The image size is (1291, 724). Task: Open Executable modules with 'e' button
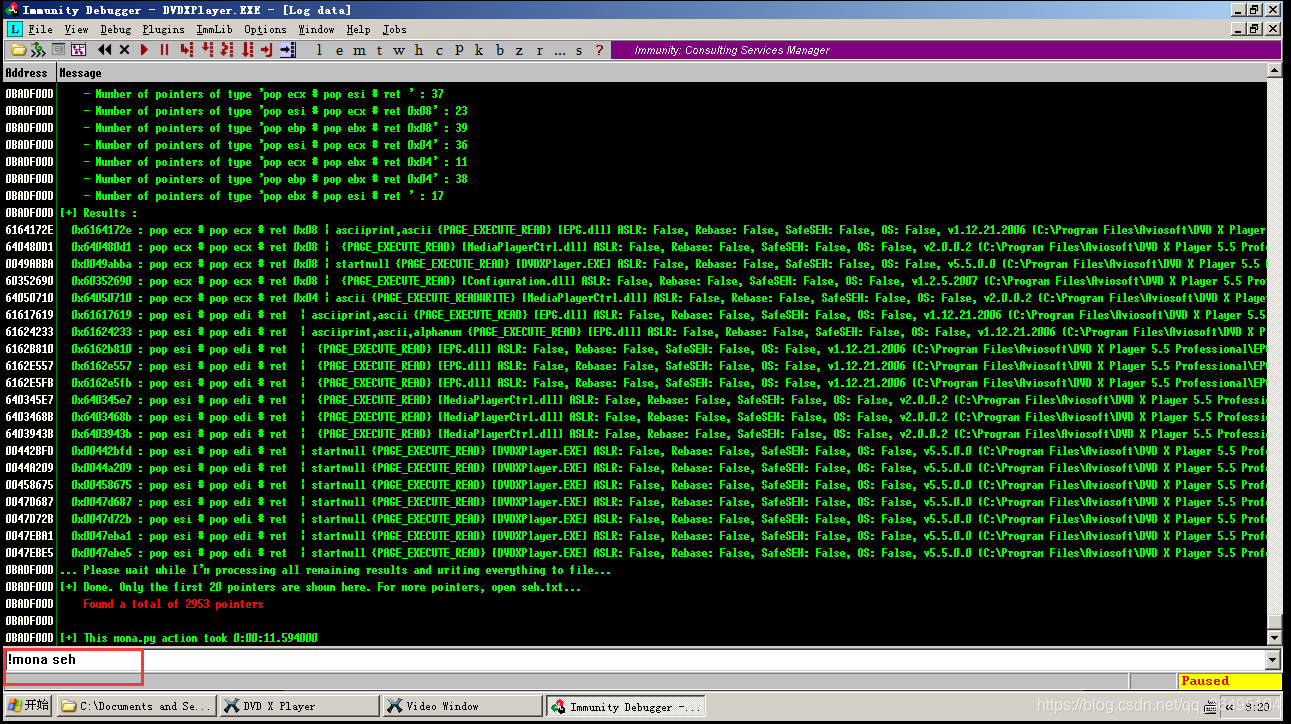click(340, 50)
